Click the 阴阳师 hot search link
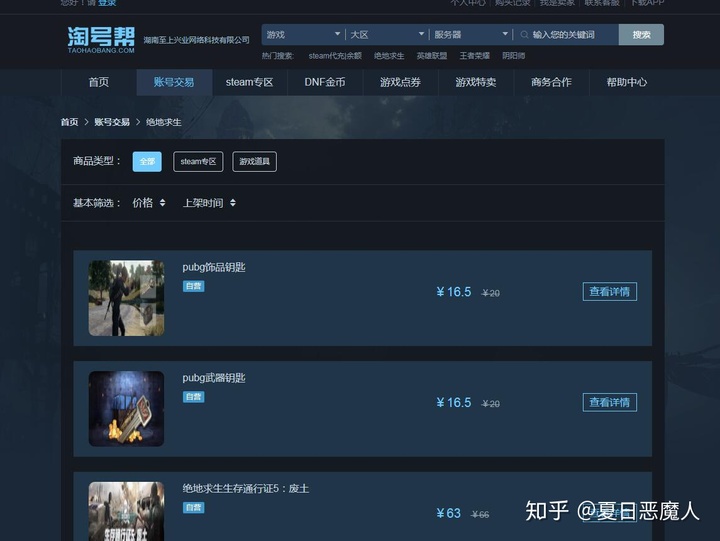Viewport: 720px width, 541px height. click(x=513, y=56)
